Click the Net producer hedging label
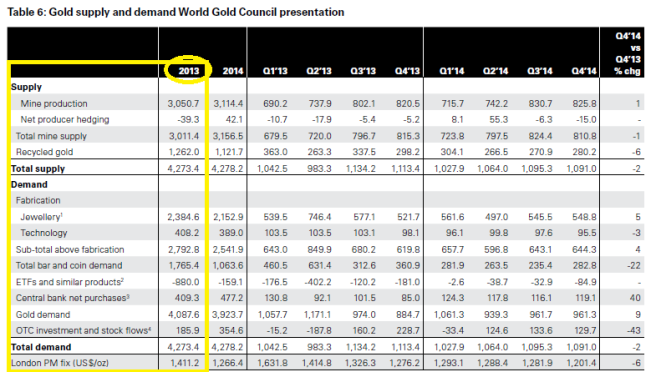Image resolution: width=651 pixels, height=372 pixels. pos(65,120)
